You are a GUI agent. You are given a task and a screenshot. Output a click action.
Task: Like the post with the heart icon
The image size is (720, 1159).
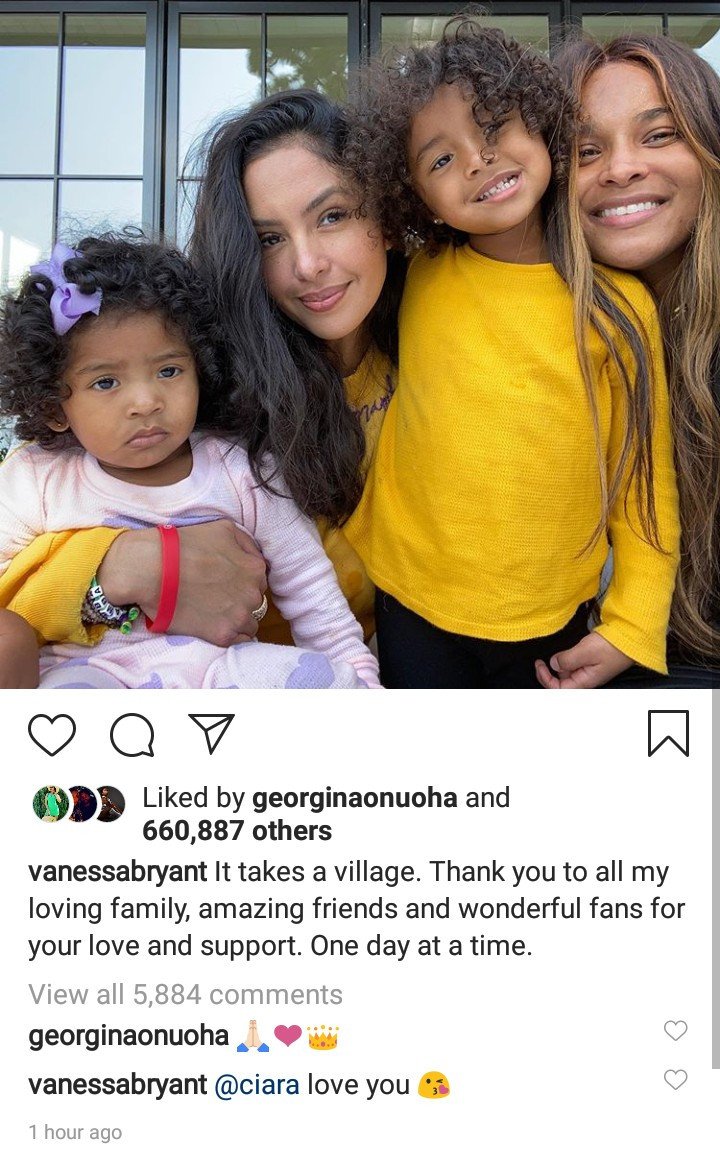52,734
